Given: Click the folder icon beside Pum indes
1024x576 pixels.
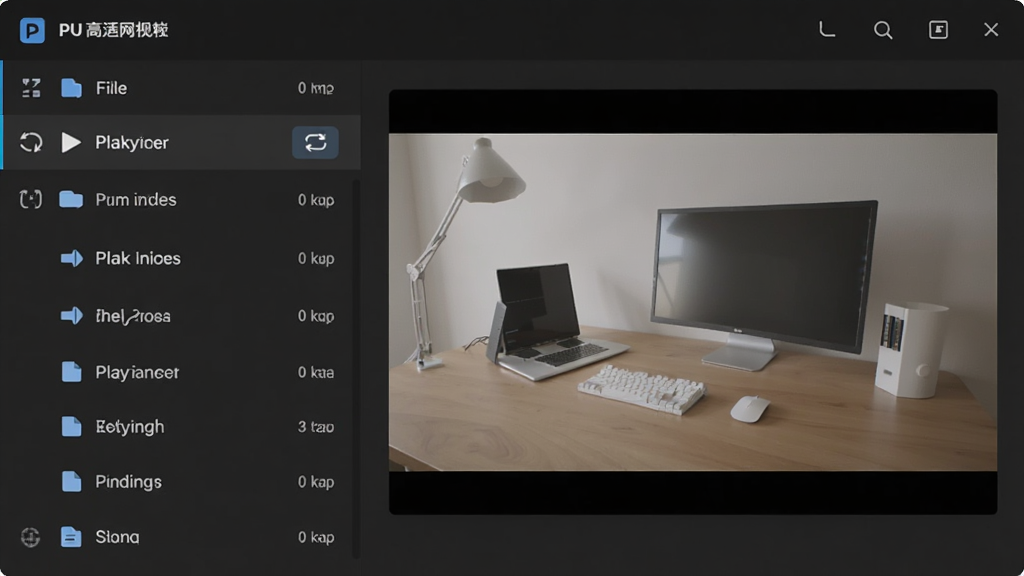Looking at the screenshot, I should pos(71,199).
